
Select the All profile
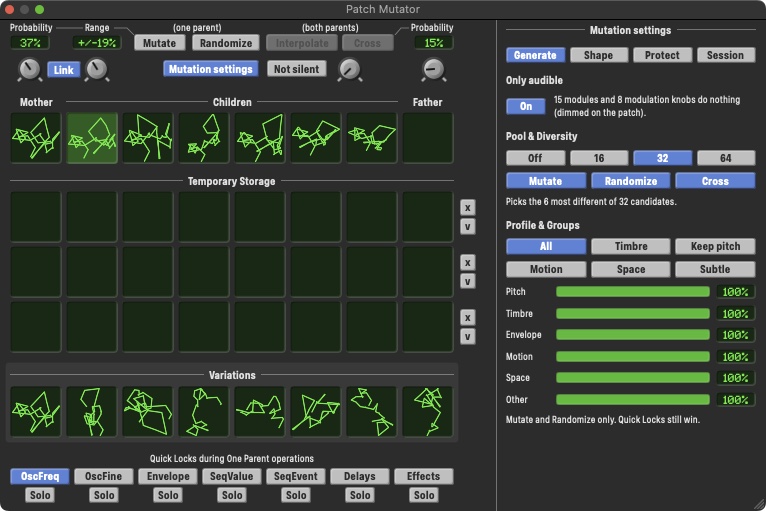pyautogui.click(x=546, y=246)
